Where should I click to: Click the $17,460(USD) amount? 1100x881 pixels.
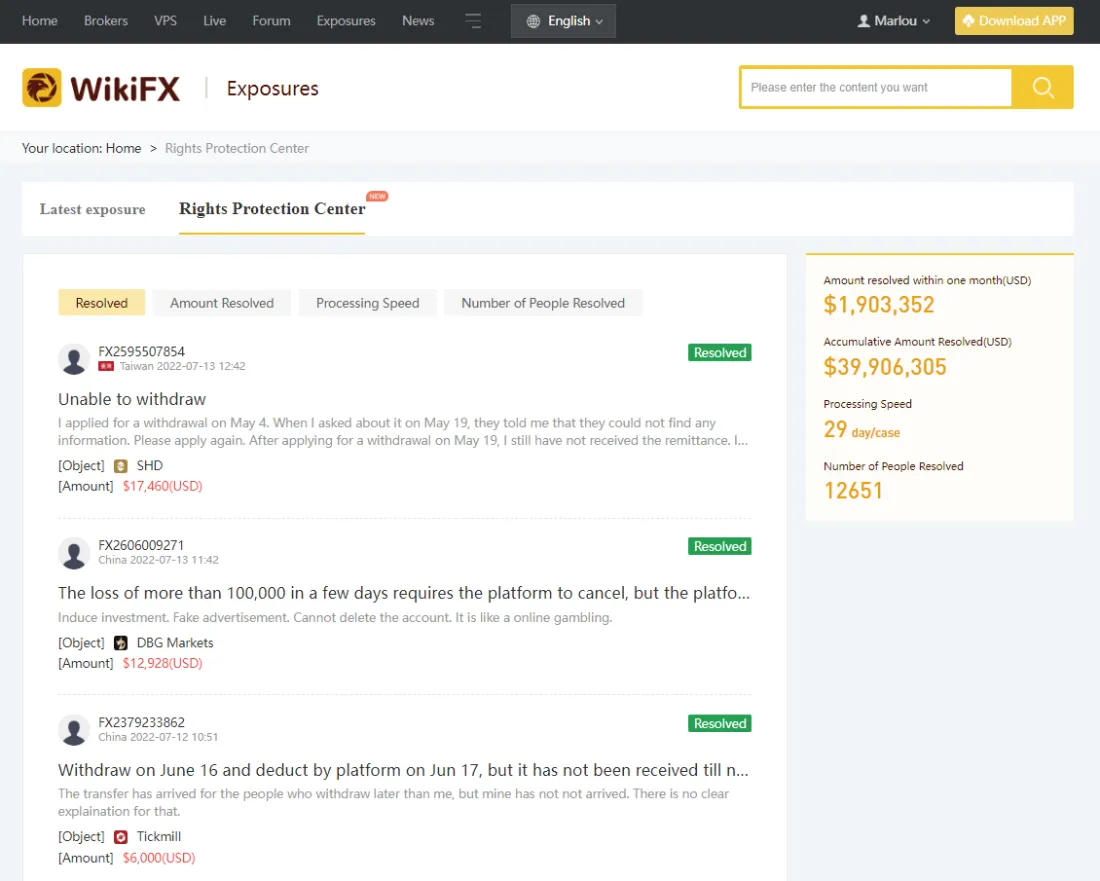click(162, 486)
